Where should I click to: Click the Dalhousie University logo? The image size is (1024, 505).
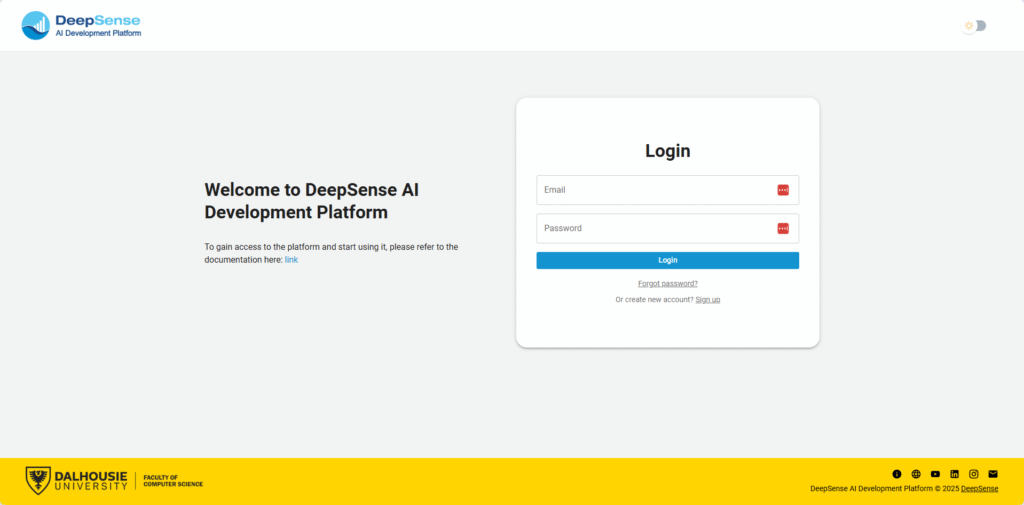click(x=76, y=481)
